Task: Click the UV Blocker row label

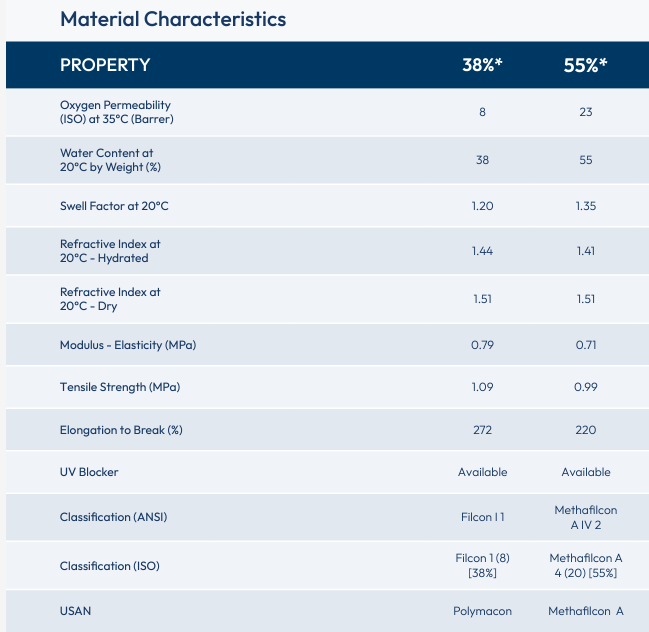Action: point(89,472)
